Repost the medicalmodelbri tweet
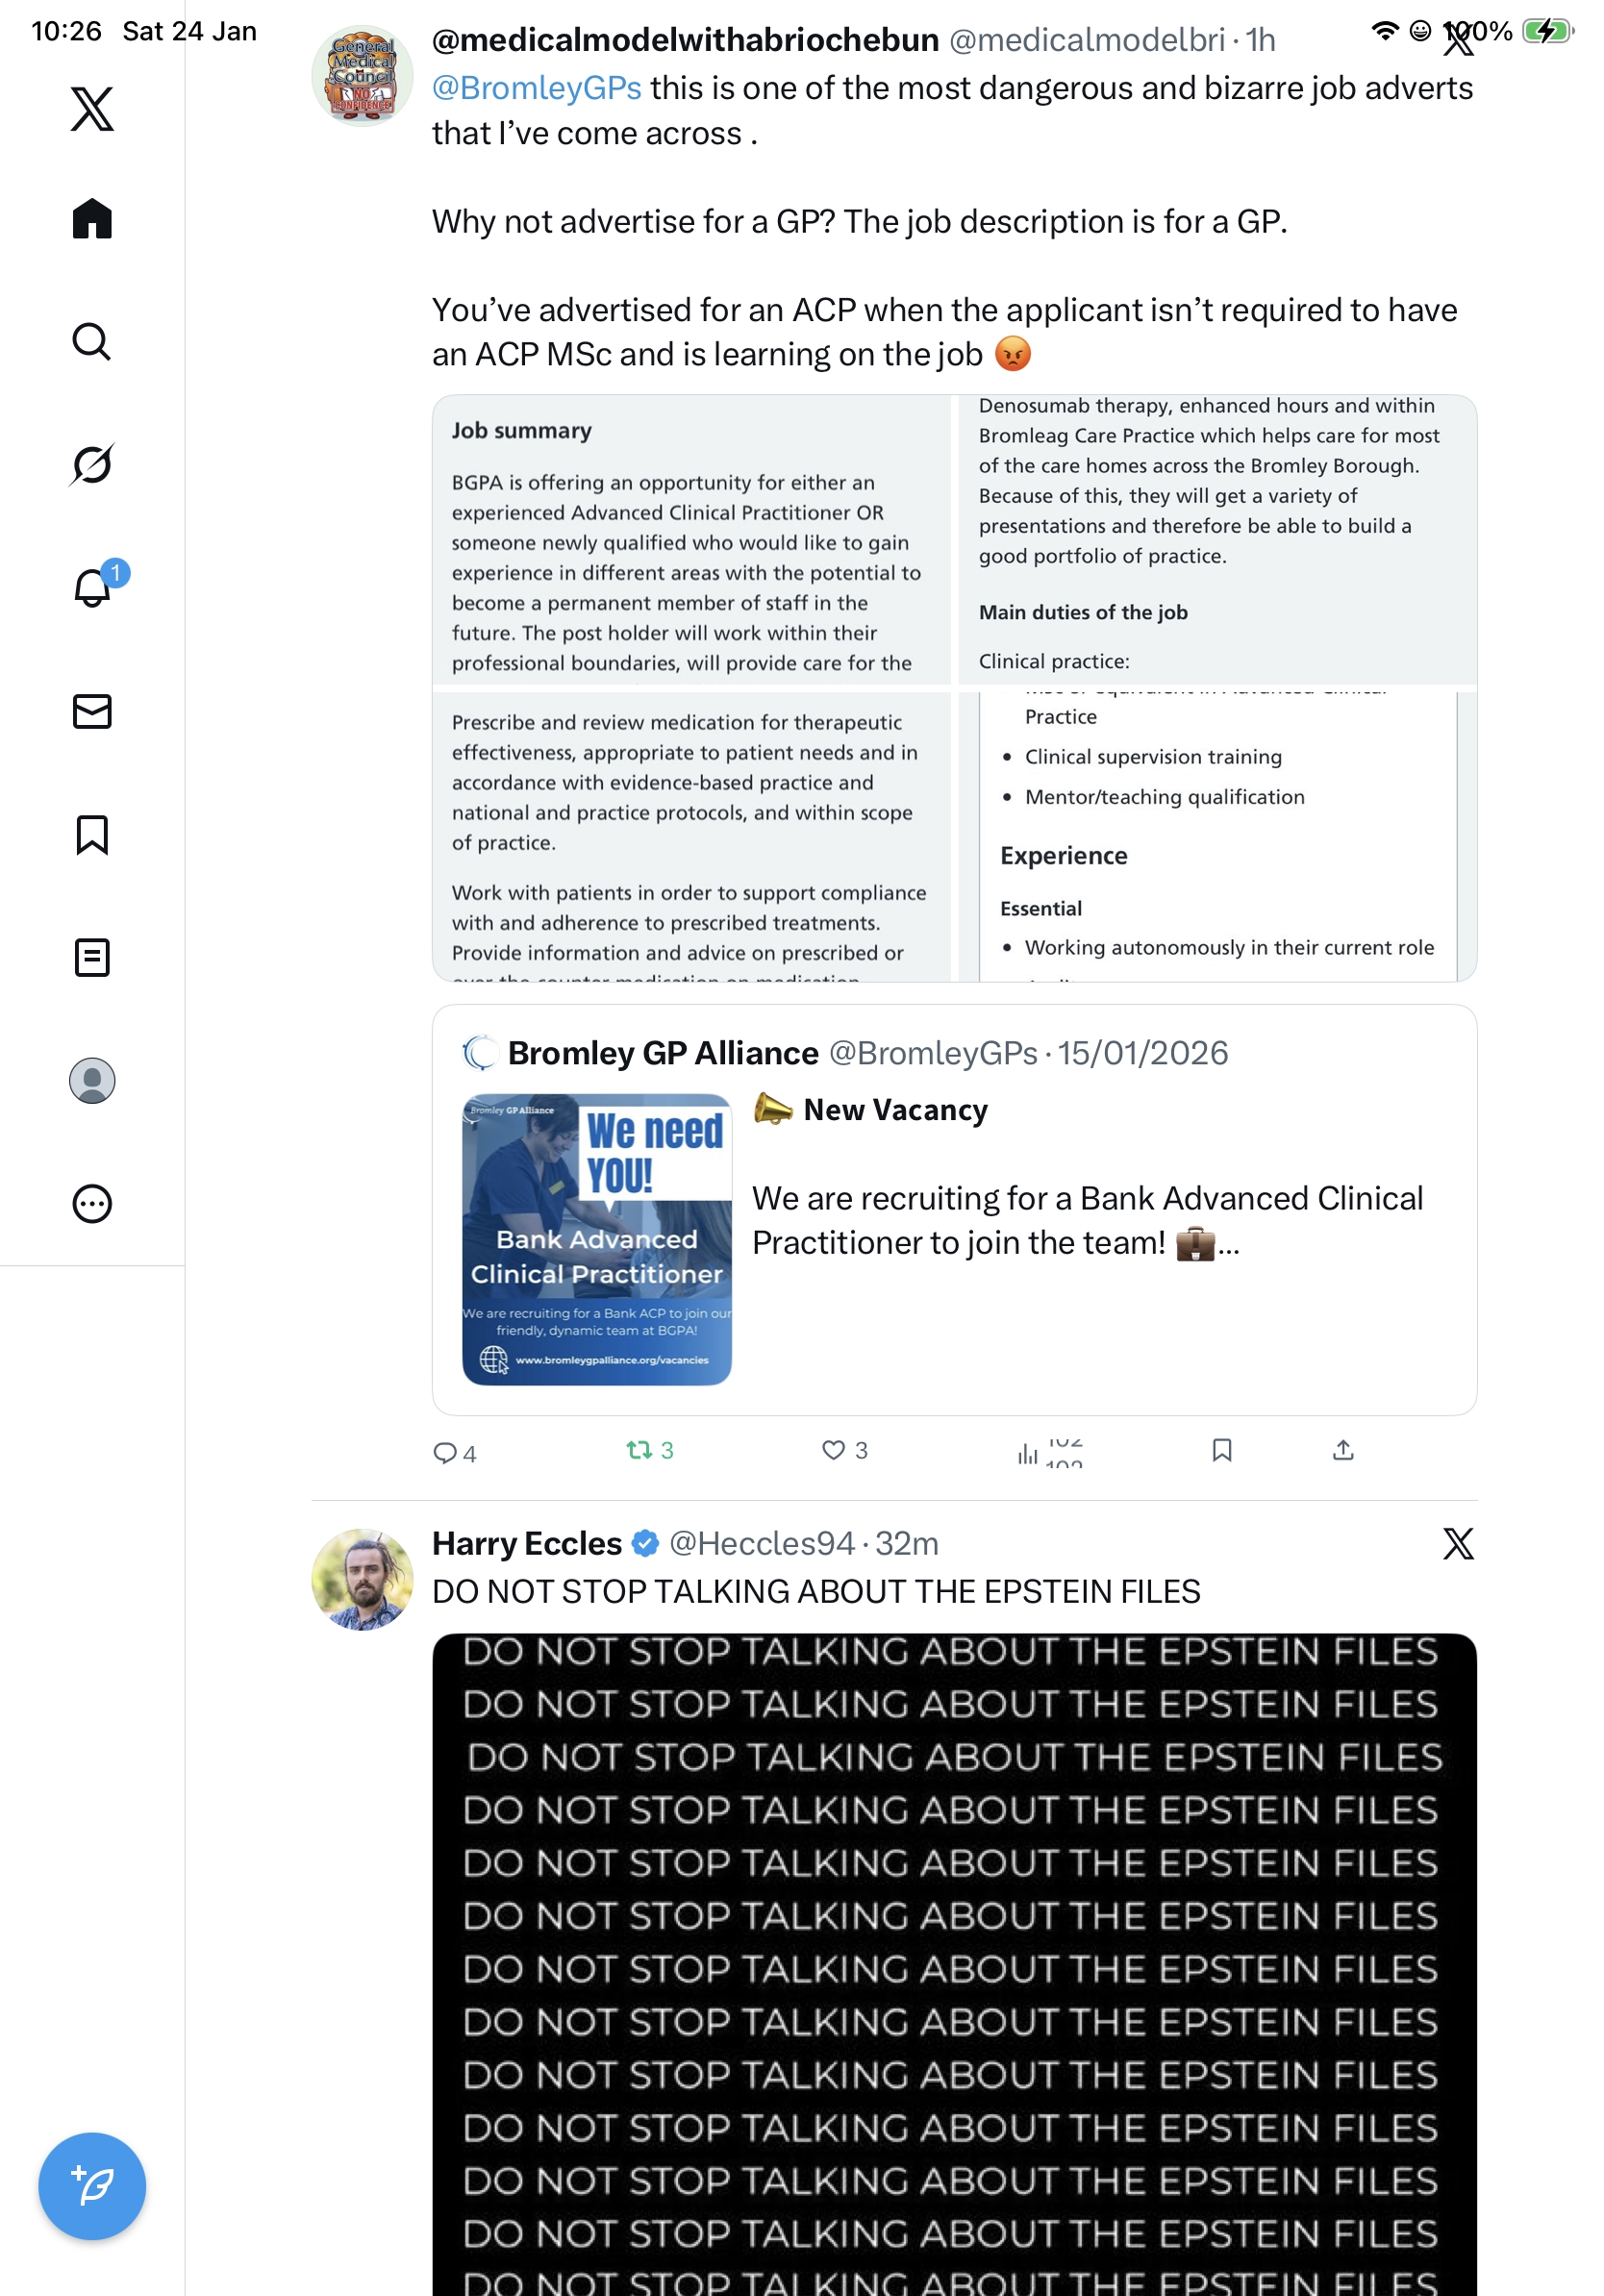The image size is (1604, 2296). coord(650,1450)
